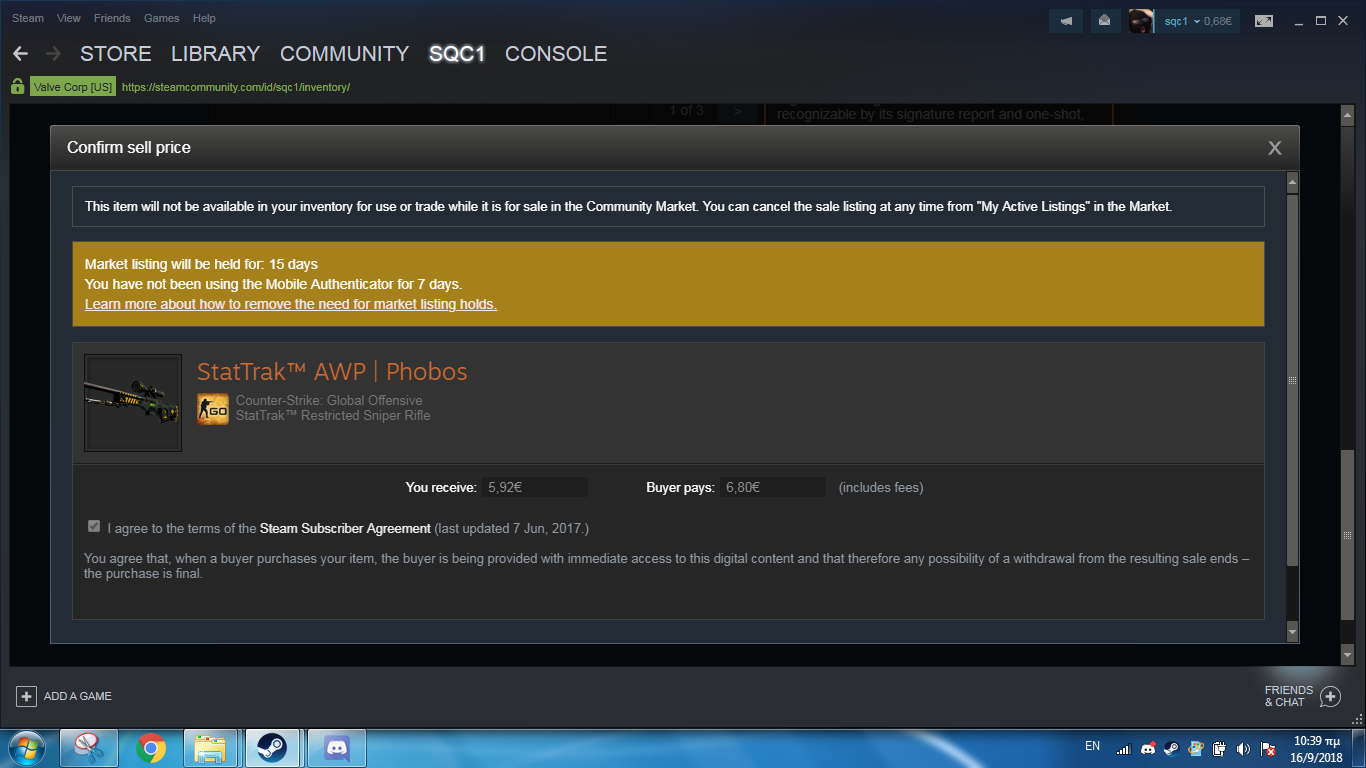Click the announcements megaphone icon
The image size is (1366, 768).
click(x=1067, y=21)
